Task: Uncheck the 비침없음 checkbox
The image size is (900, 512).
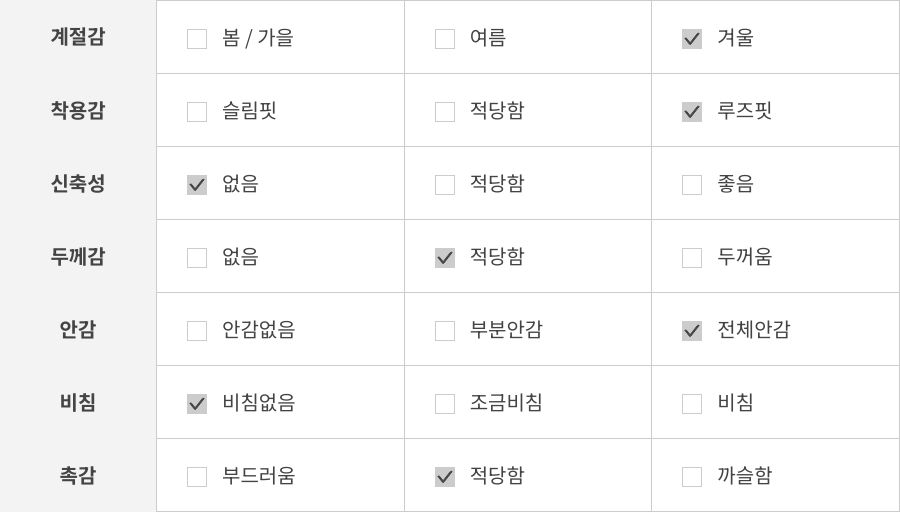Action: pos(197,404)
